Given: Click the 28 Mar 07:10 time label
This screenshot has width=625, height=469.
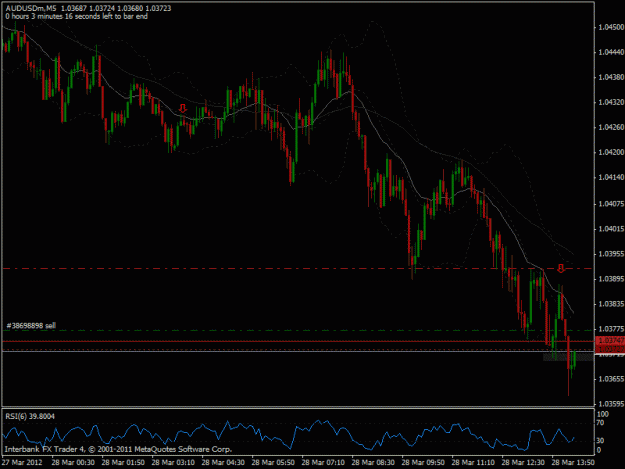Looking at the screenshot, I should point(323,463).
